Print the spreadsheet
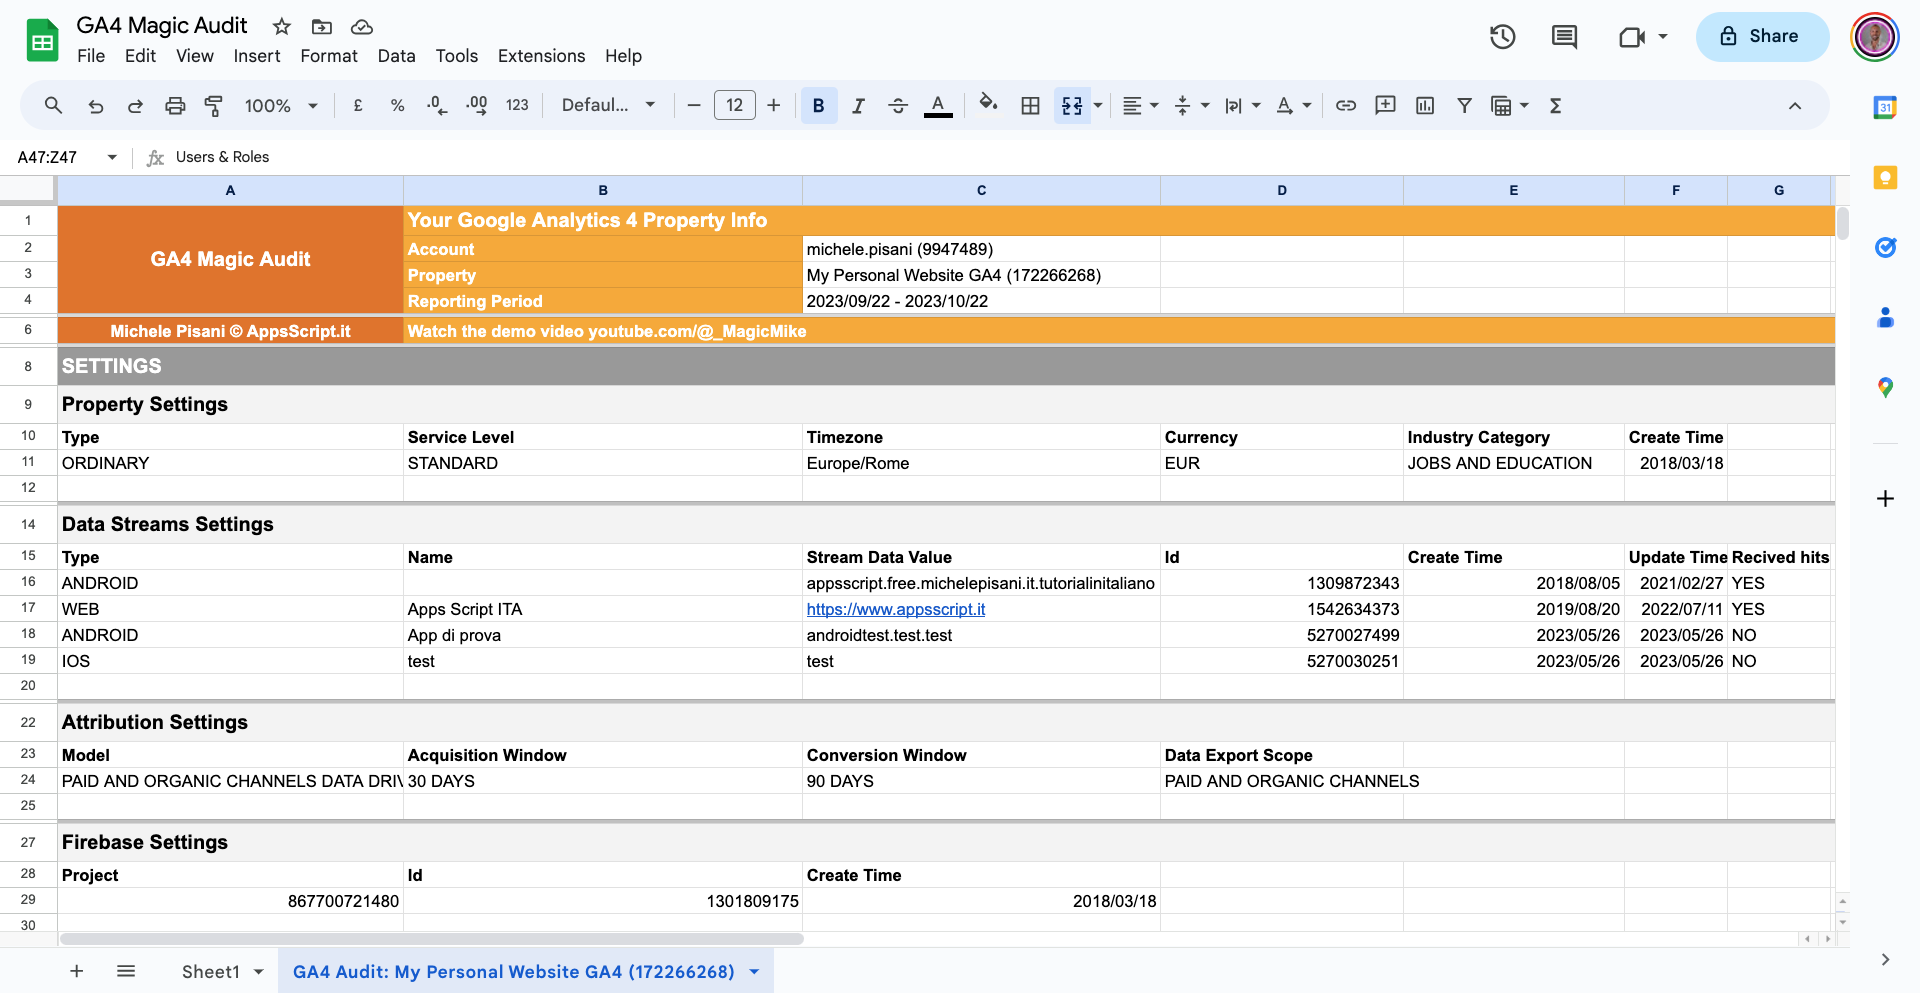The width and height of the screenshot is (1920, 993). pyautogui.click(x=175, y=105)
